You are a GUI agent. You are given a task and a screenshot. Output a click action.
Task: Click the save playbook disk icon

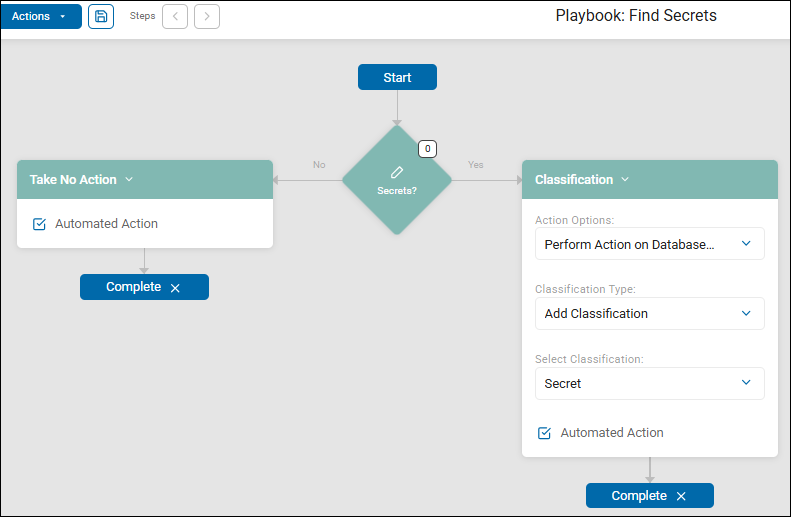point(101,16)
